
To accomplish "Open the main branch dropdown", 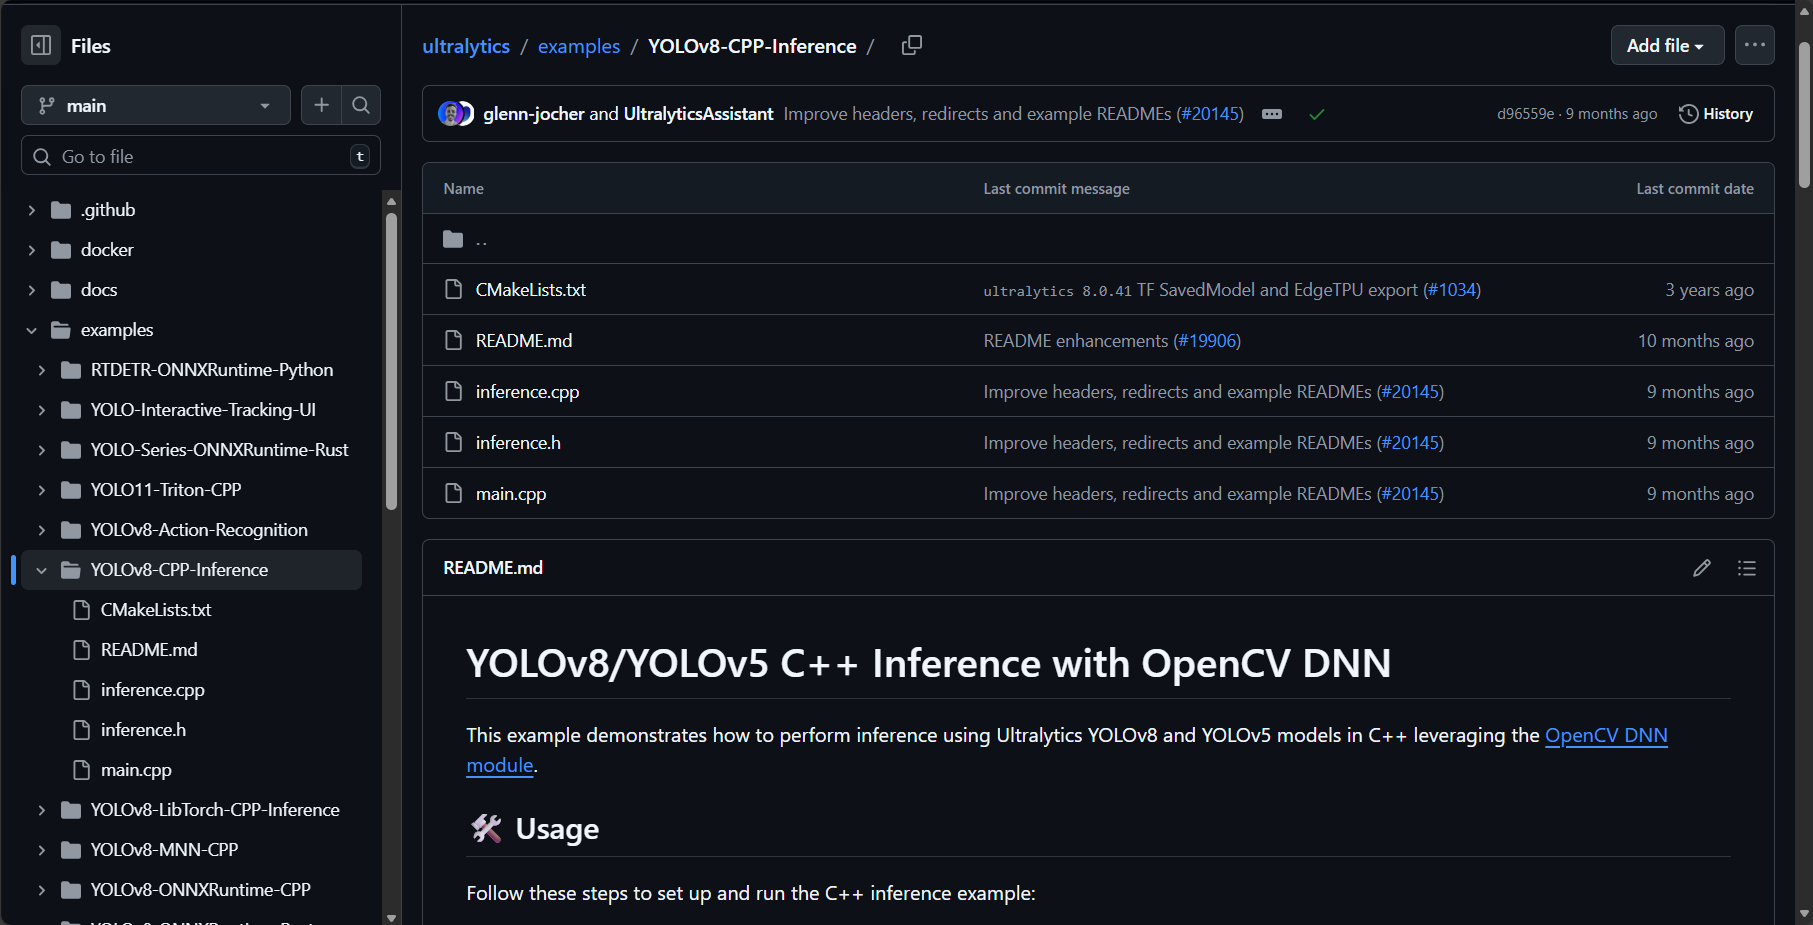I will click(156, 105).
